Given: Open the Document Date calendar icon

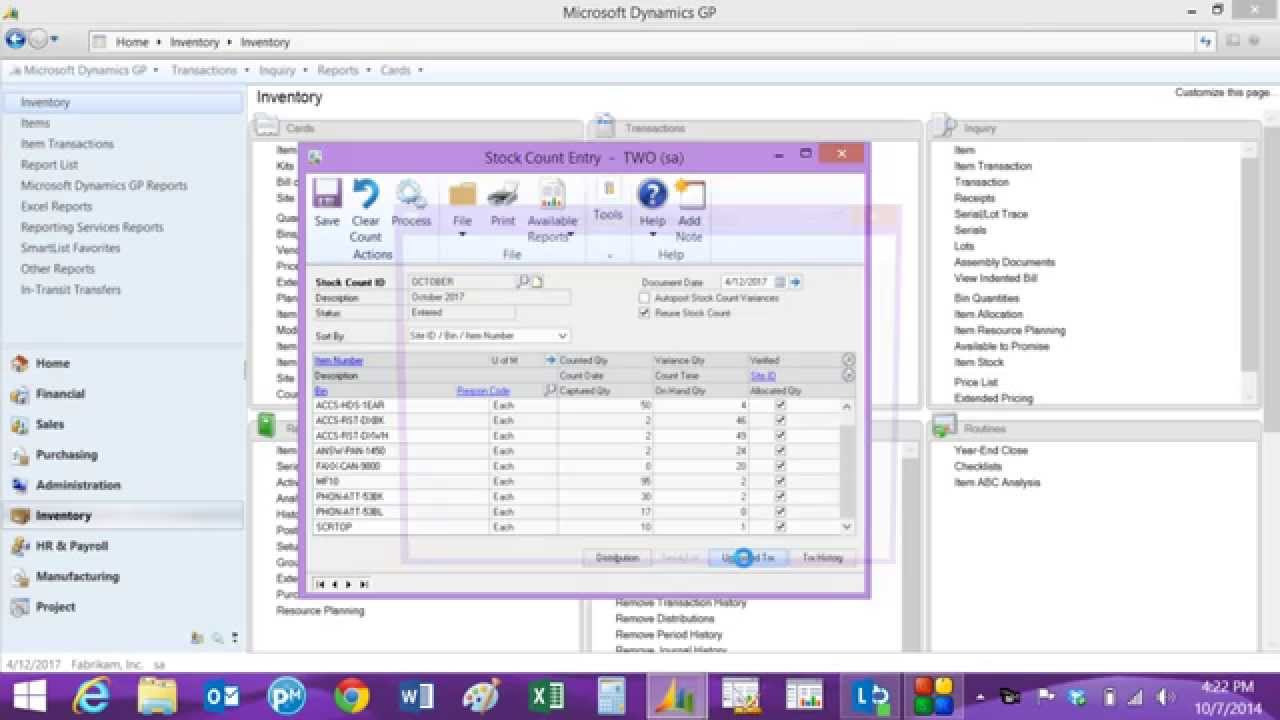Looking at the screenshot, I should 781,282.
